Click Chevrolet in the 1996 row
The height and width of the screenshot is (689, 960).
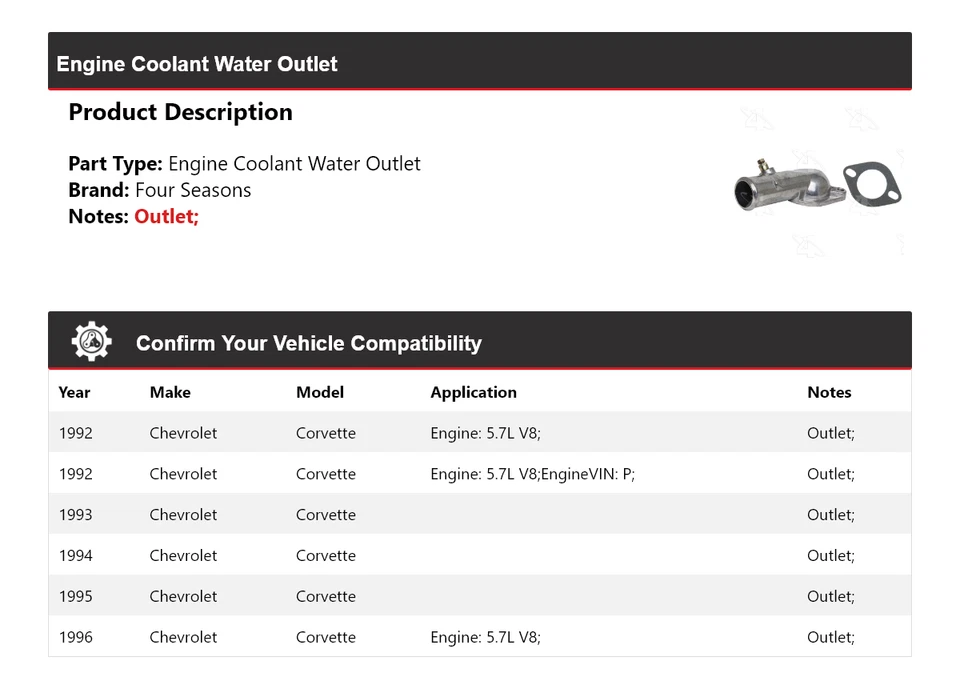pyautogui.click(x=183, y=637)
